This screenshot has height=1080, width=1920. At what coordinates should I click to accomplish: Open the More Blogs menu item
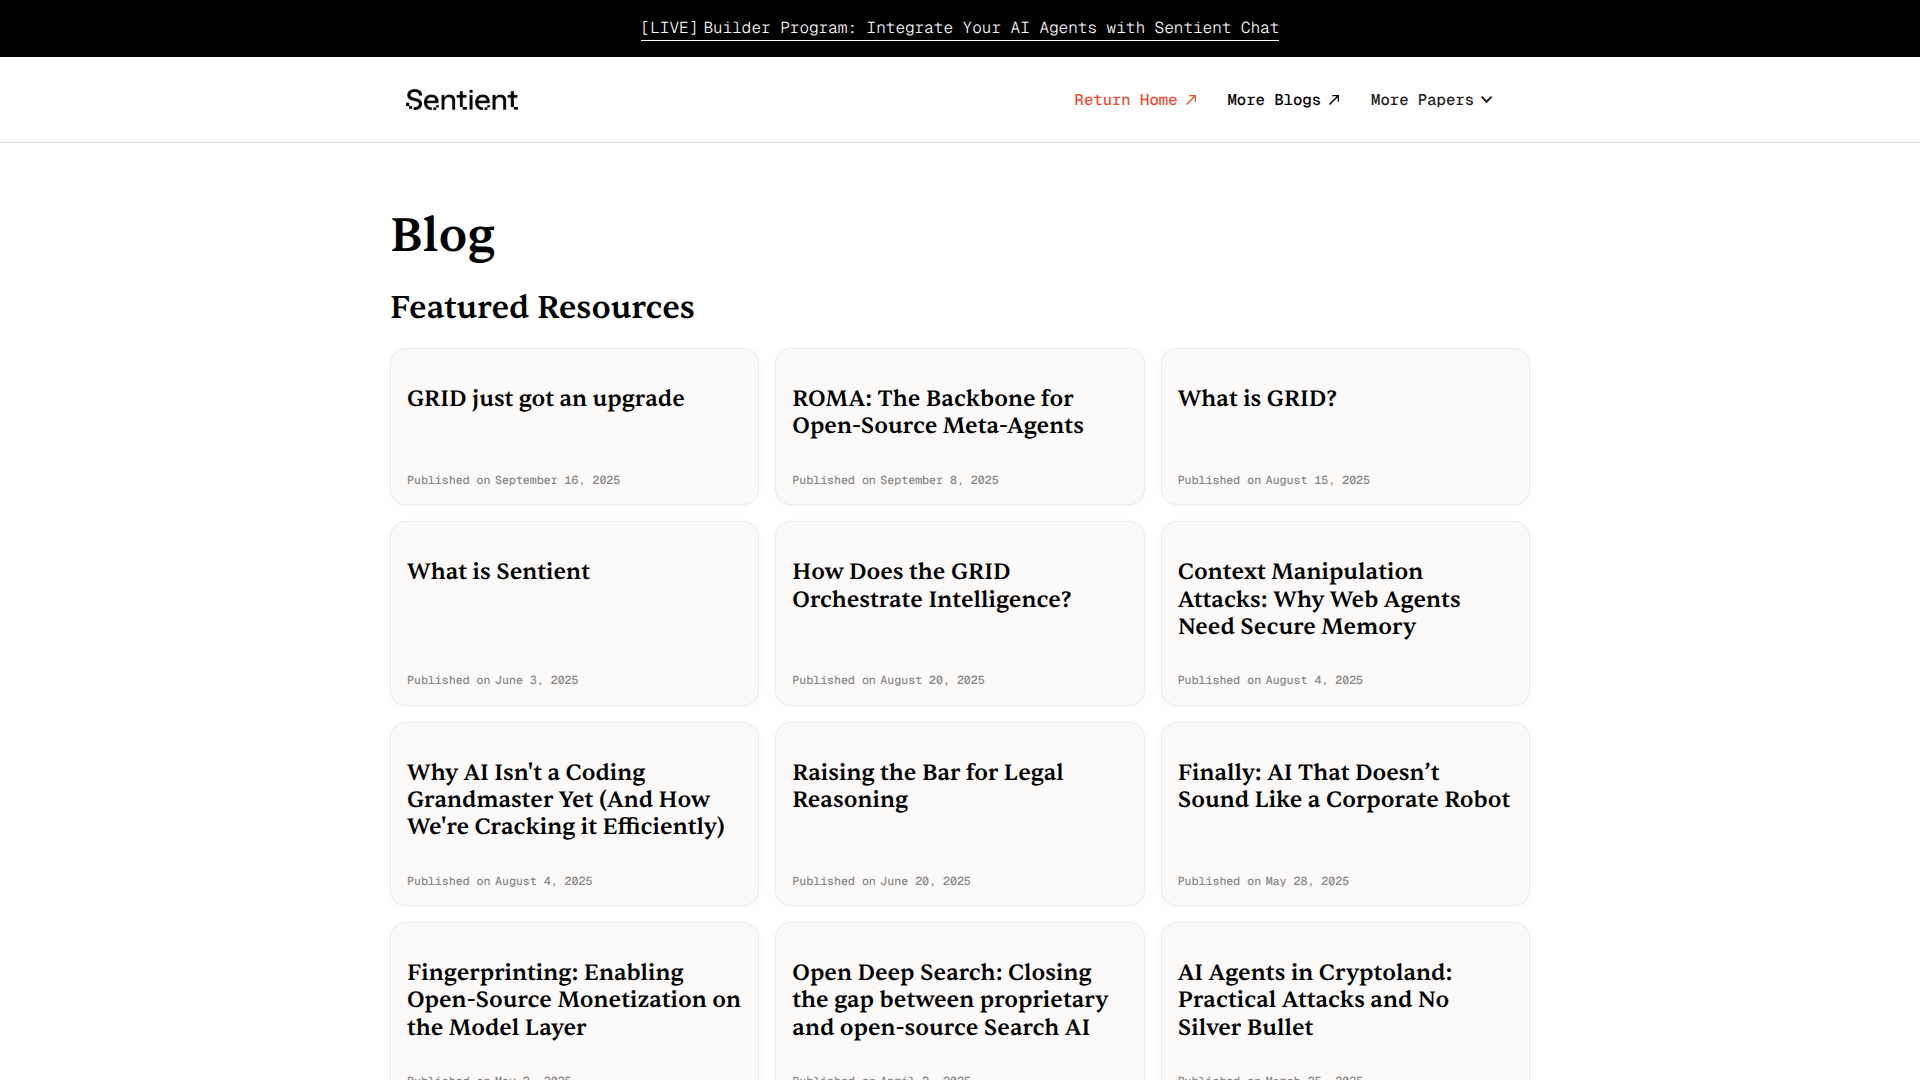1273,100
